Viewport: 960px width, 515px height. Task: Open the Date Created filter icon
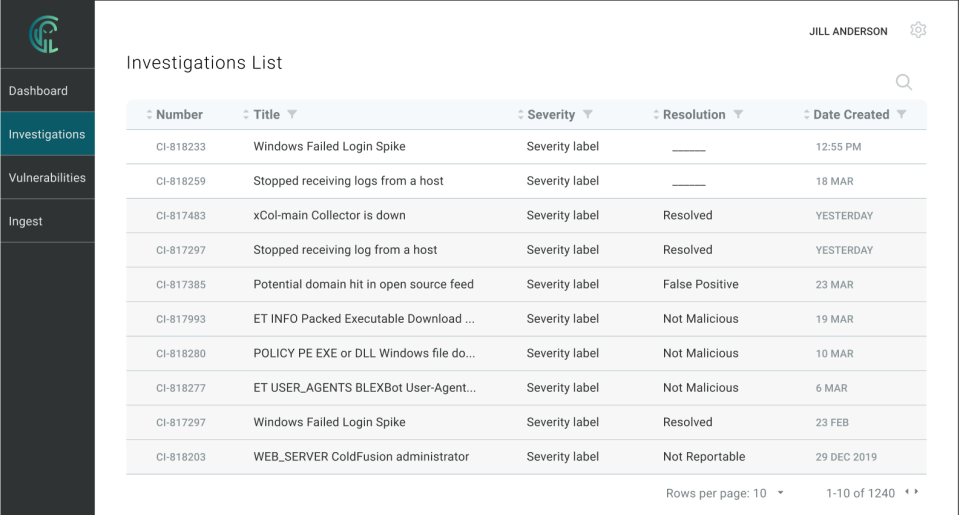point(902,115)
